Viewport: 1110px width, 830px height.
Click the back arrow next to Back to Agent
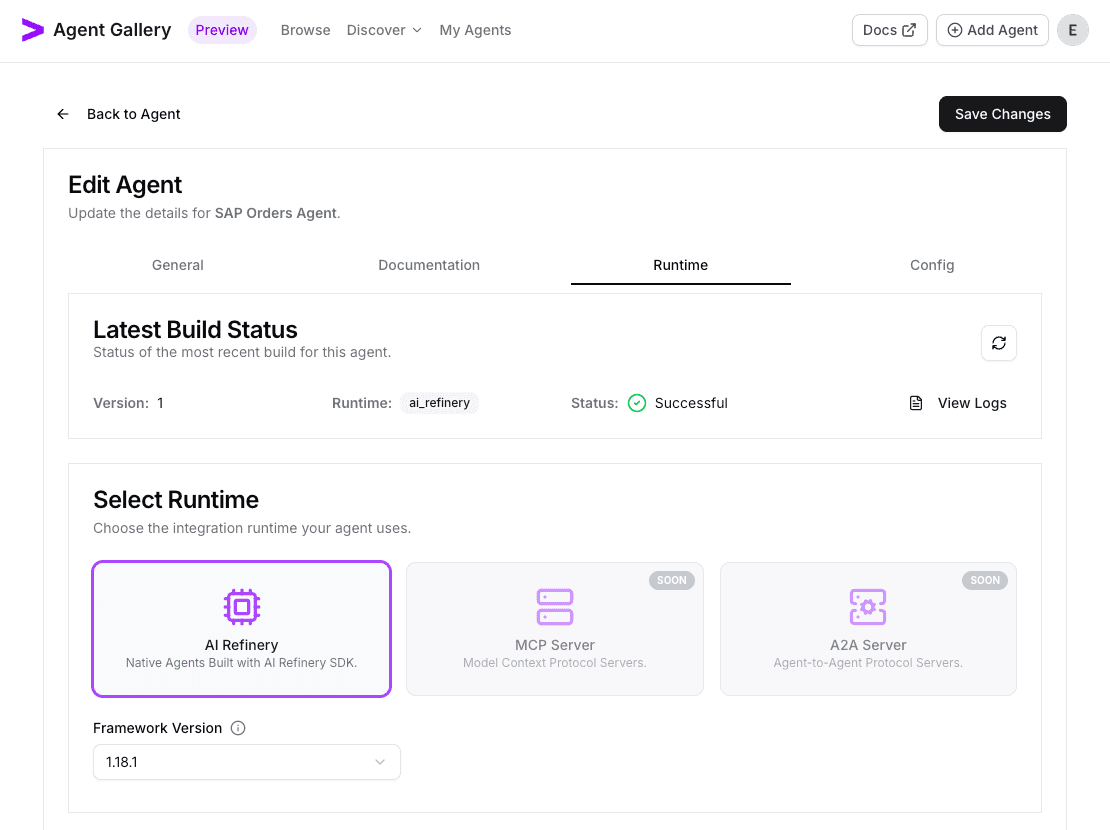pyautogui.click(x=62, y=114)
